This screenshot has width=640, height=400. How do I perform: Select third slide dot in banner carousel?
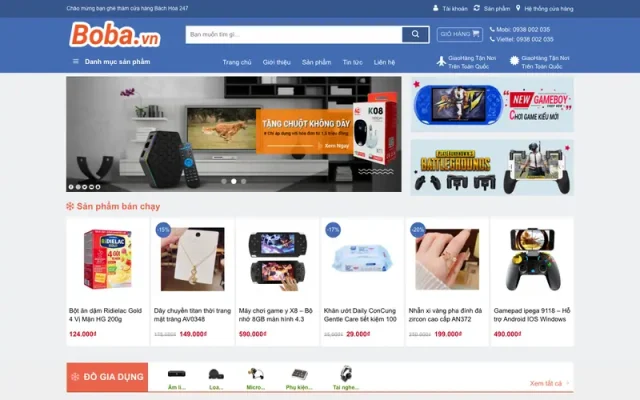pos(243,181)
